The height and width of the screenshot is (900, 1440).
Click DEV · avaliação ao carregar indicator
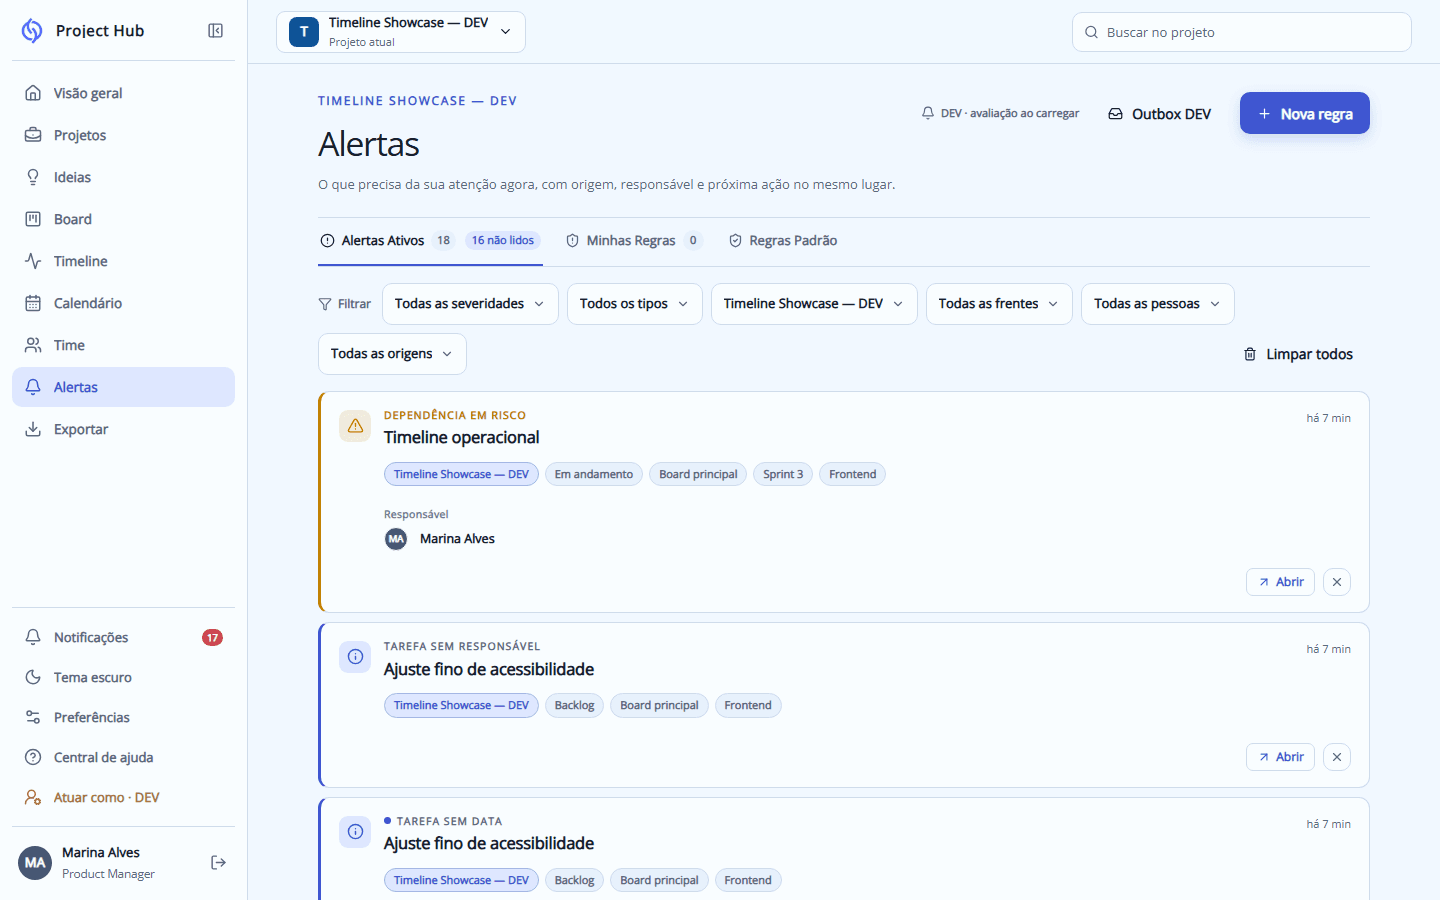tap(1000, 113)
